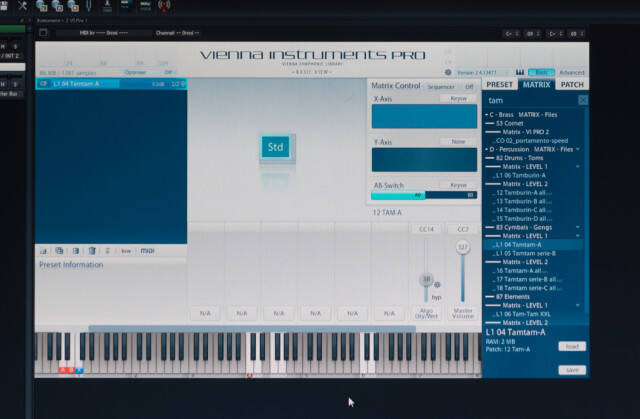Toggle the Optimize Off switch

[x=168, y=73]
